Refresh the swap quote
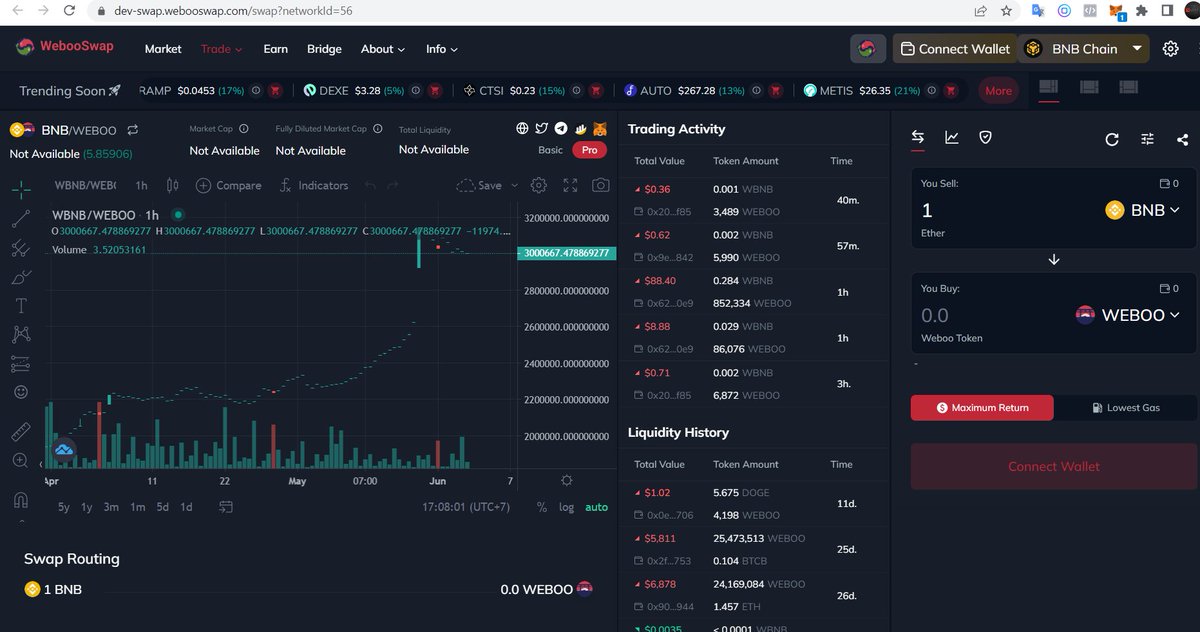 point(1112,139)
